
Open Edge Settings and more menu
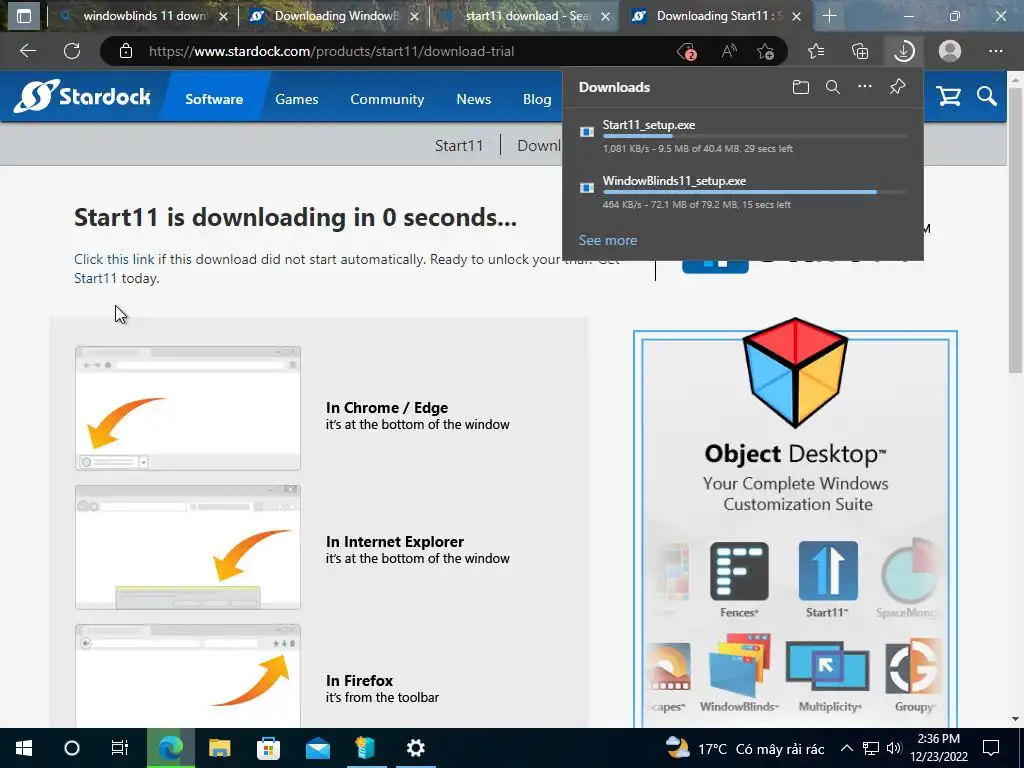click(x=995, y=51)
